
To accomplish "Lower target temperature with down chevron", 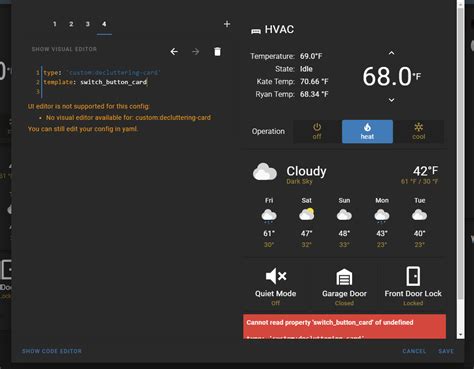I will (392, 100).
